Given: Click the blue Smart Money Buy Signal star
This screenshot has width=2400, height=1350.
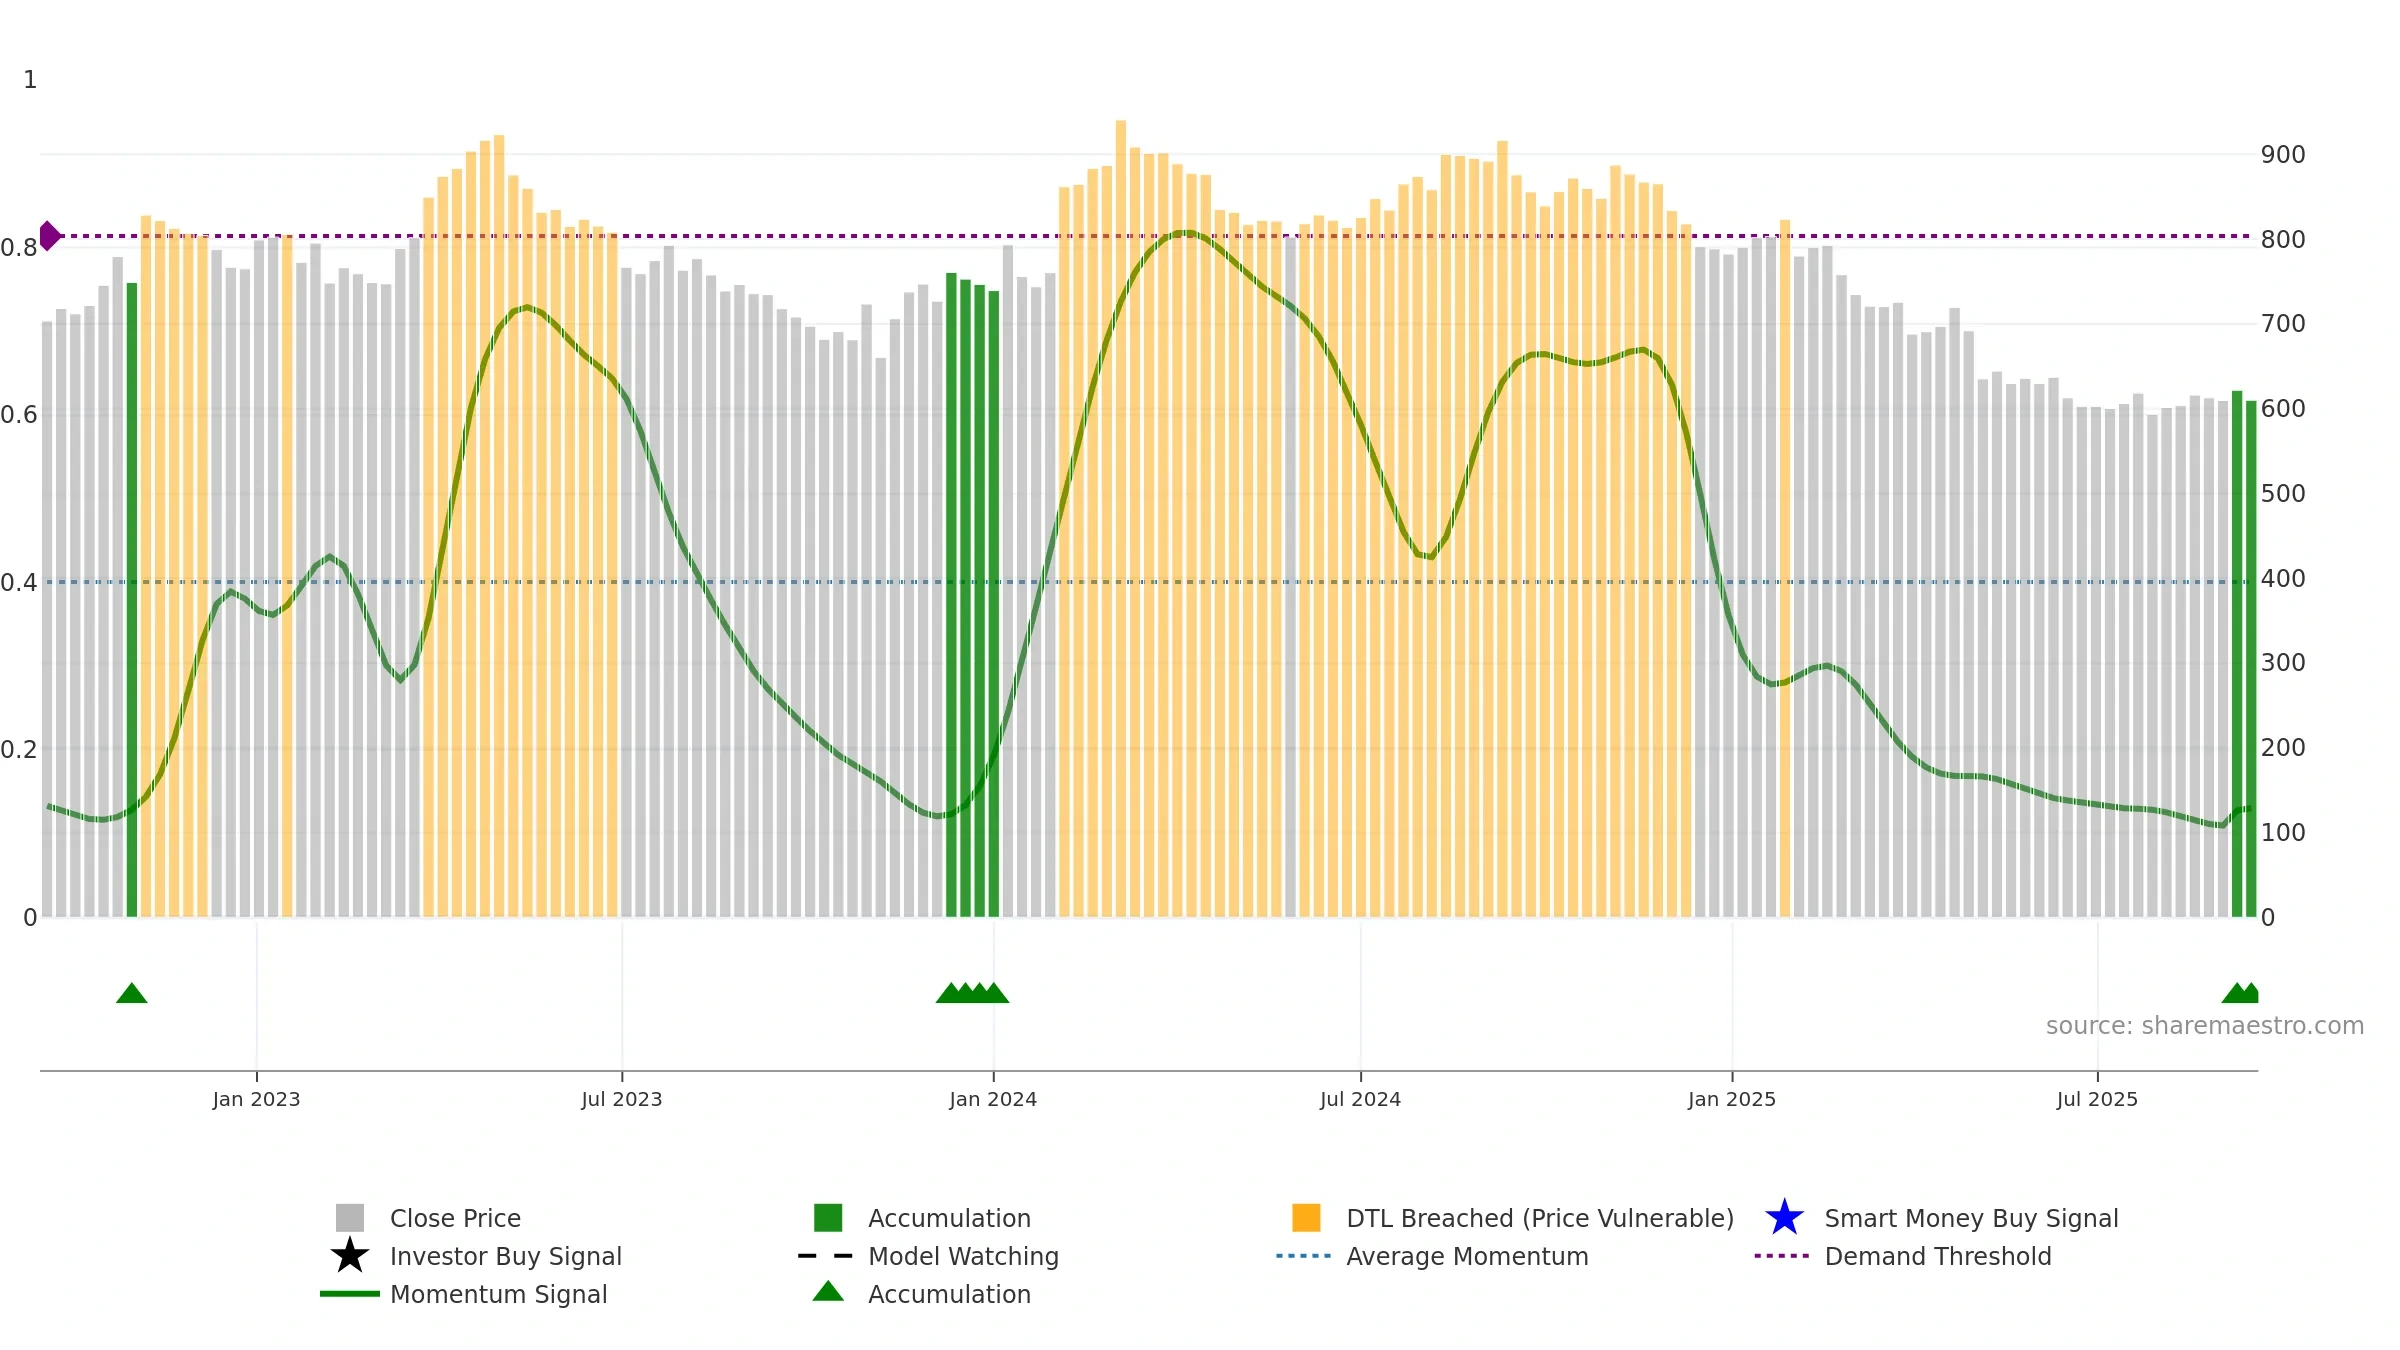Looking at the screenshot, I should pyautogui.click(x=1784, y=1218).
